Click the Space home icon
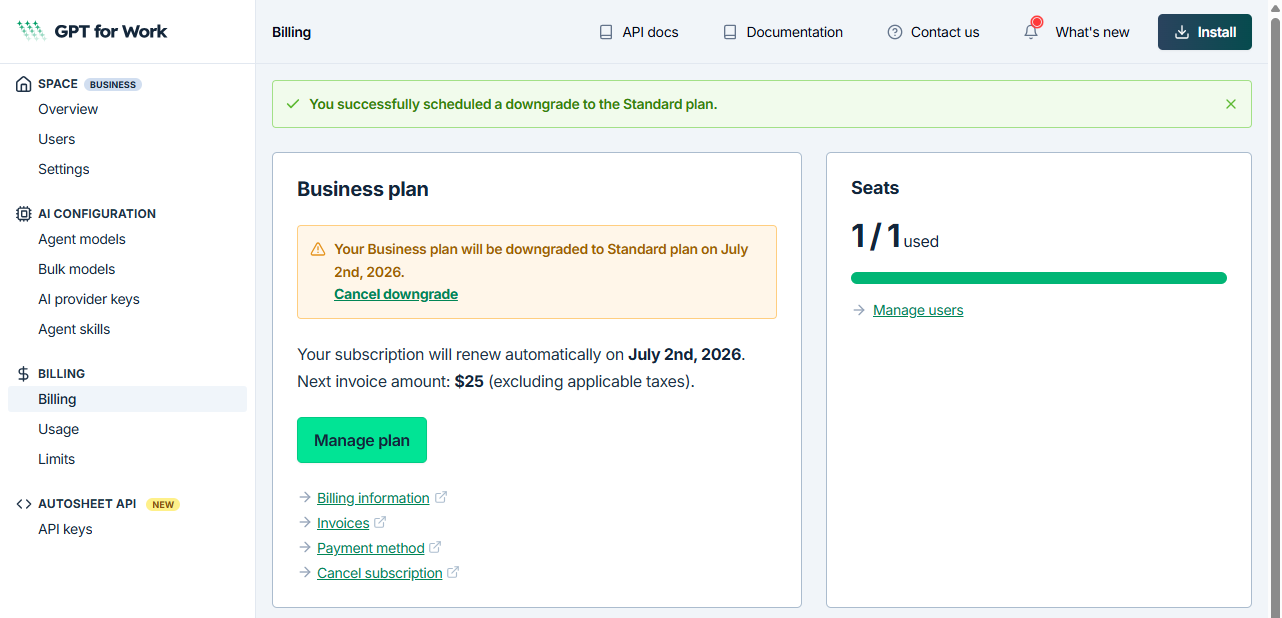Viewport: 1282px width, 618px height. [x=23, y=84]
